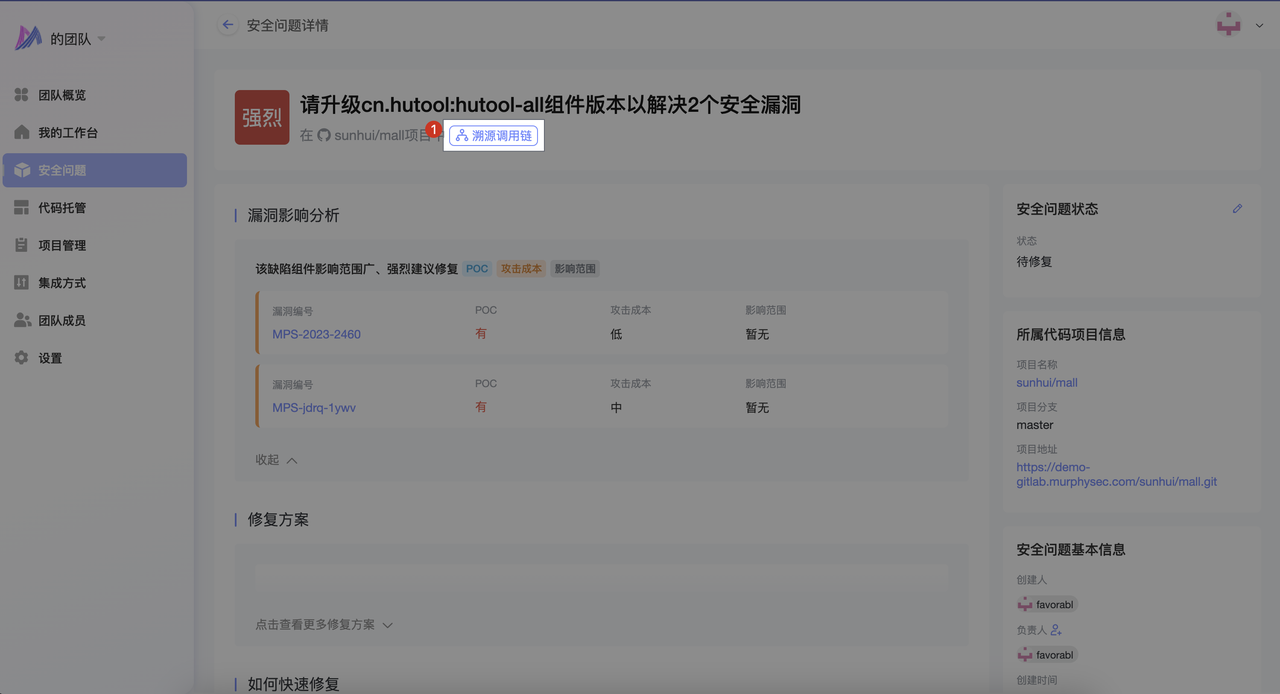Click the back arrow icon

(x=228, y=25)
